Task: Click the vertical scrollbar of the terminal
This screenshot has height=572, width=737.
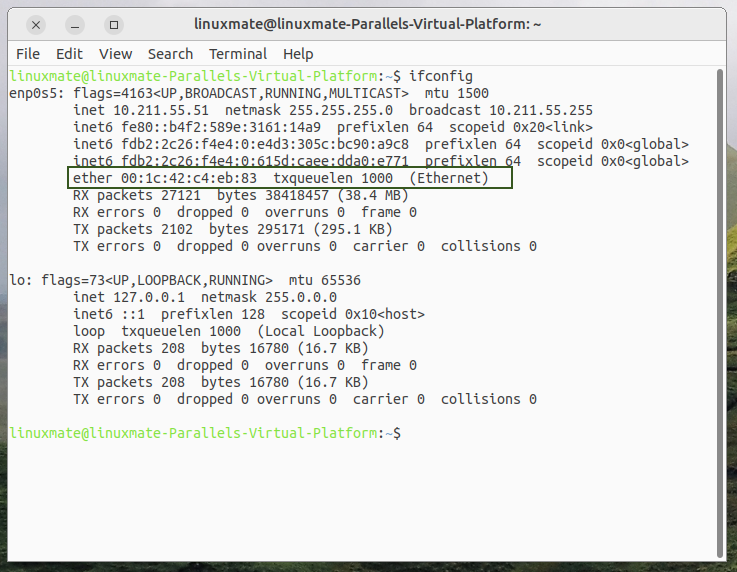Action: [722, 300]
